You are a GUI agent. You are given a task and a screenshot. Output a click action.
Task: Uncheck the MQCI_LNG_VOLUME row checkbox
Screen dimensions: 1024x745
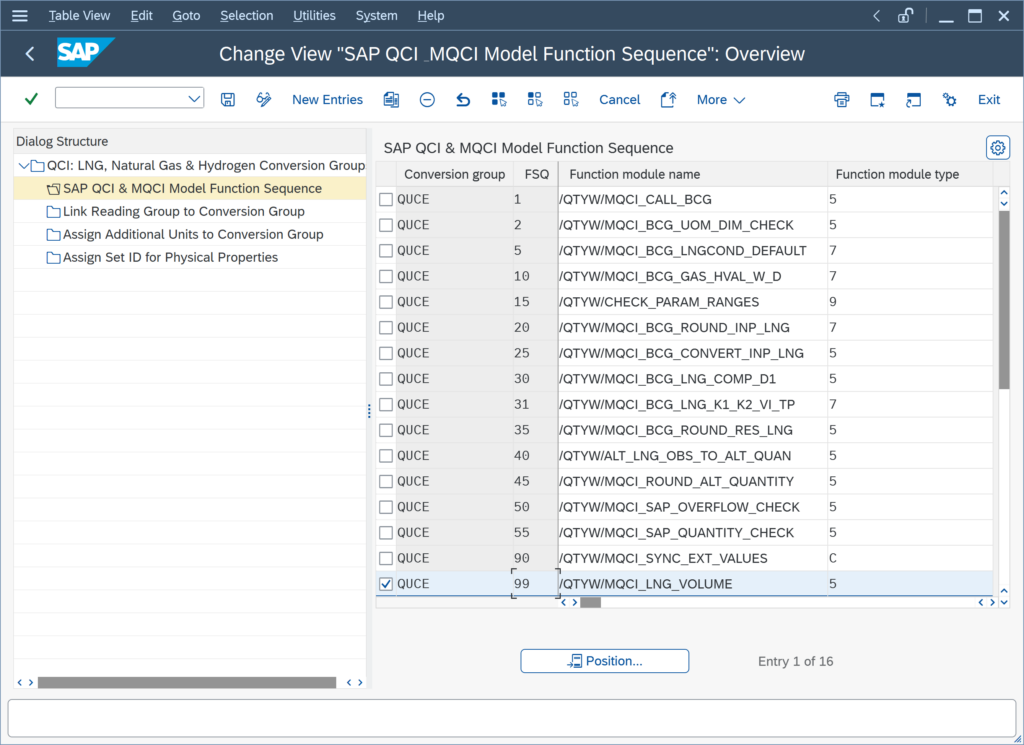click(x=386, y=584)
